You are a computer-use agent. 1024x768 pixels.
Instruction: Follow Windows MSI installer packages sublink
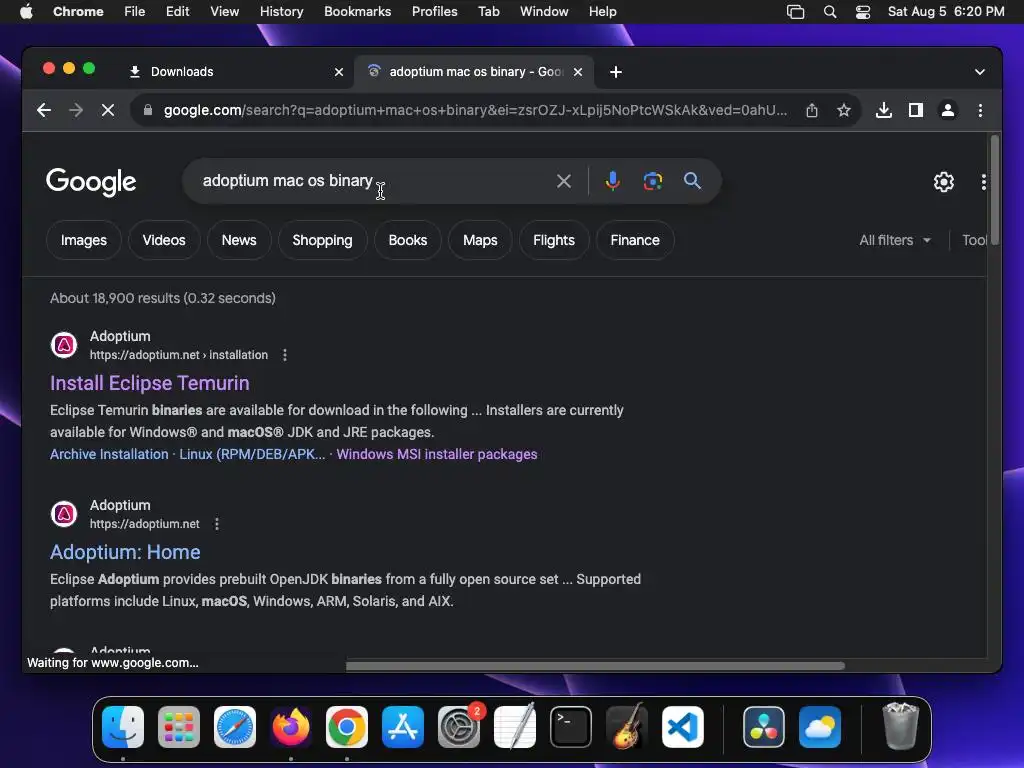coord(437,455)
